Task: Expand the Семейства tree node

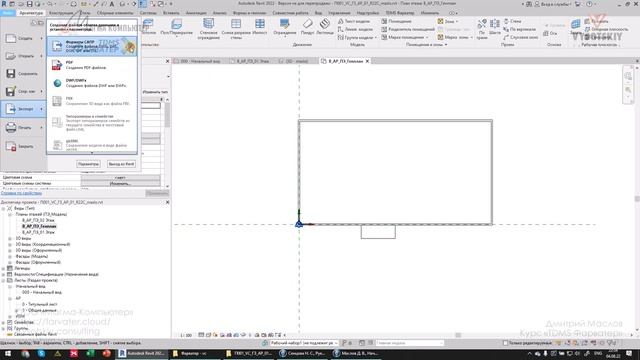Action: 4,322
